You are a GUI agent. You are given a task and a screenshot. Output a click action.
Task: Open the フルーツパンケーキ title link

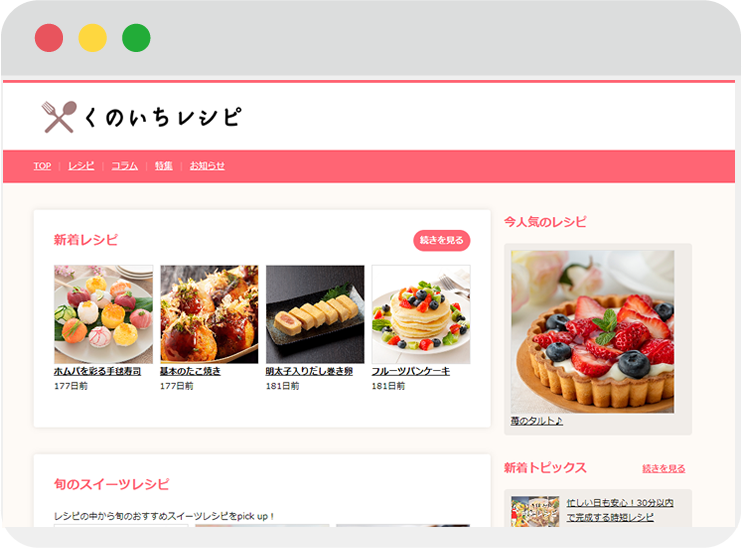pyautogui.click(x=411, y=371)
